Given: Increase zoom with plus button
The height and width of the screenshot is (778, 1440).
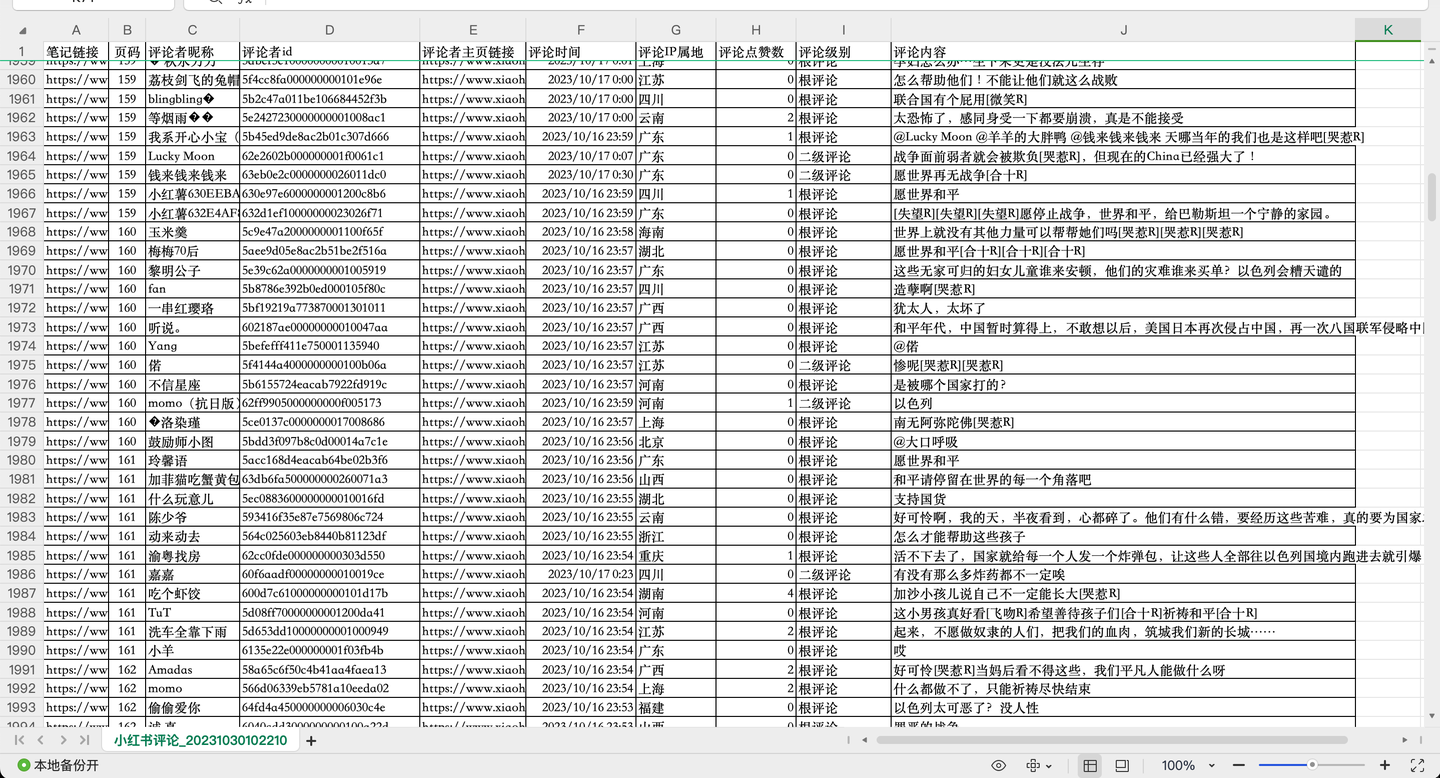Looking at the screenshot, I should [x=1385, y=766].
